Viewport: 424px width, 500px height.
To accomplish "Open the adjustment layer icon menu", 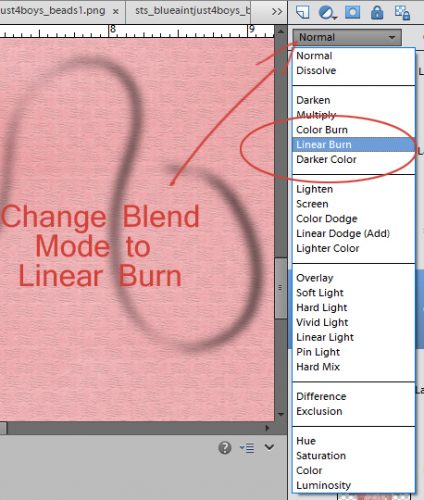I will [x=328, y=12].
